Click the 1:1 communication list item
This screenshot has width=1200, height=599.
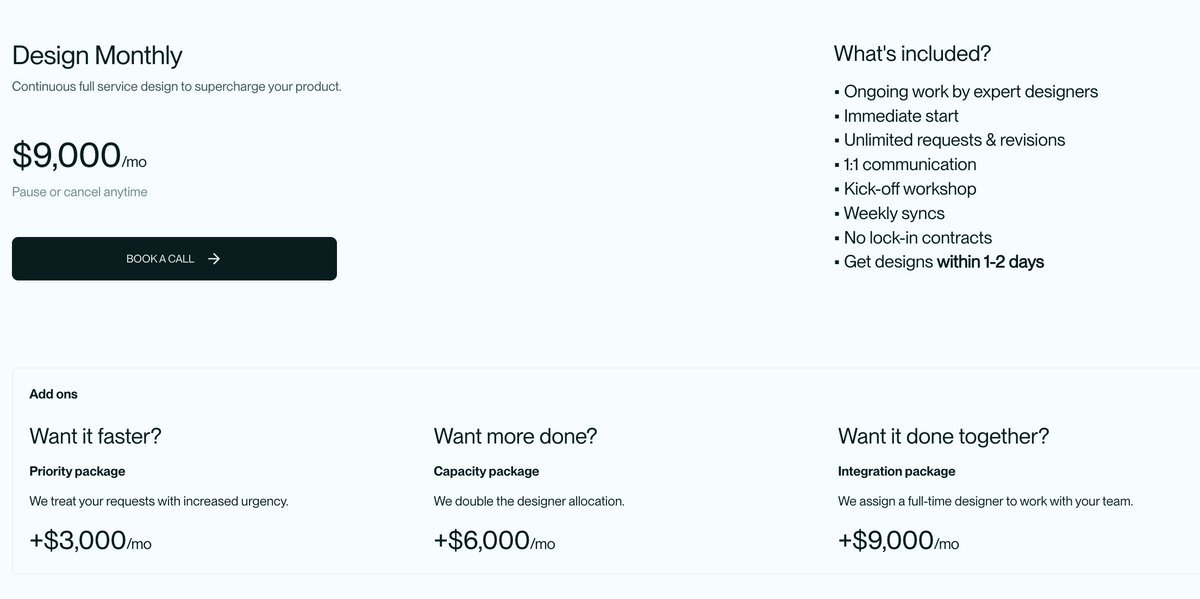(909, 165)
